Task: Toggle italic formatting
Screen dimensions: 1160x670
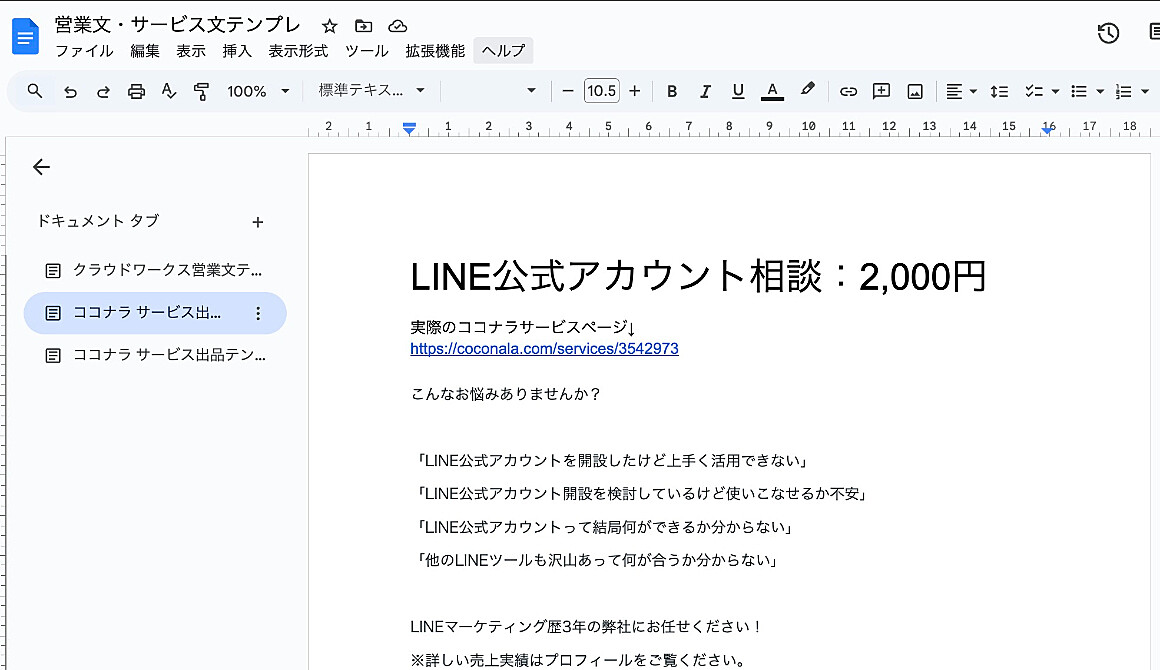Action: [705, 92]
